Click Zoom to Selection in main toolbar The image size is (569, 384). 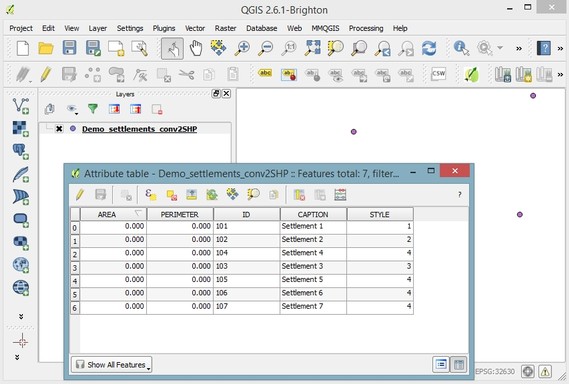(336, 48)
